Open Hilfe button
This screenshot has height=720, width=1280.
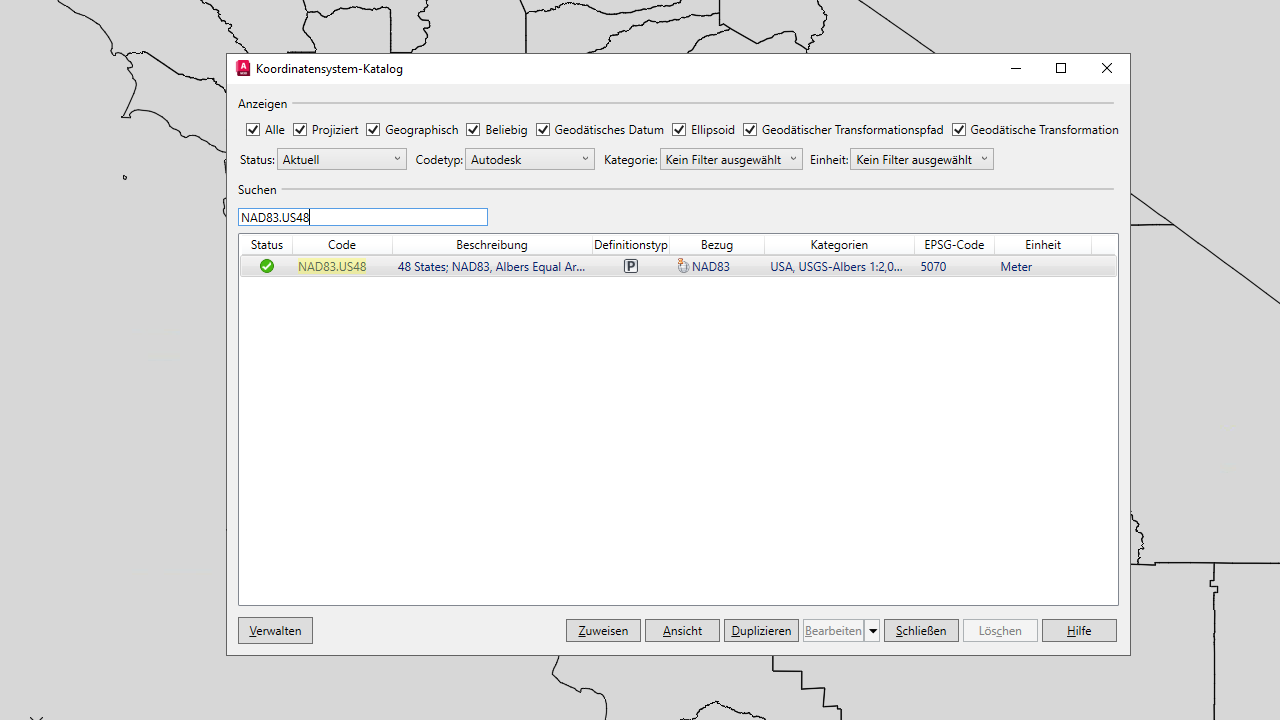click(1079, 631)
